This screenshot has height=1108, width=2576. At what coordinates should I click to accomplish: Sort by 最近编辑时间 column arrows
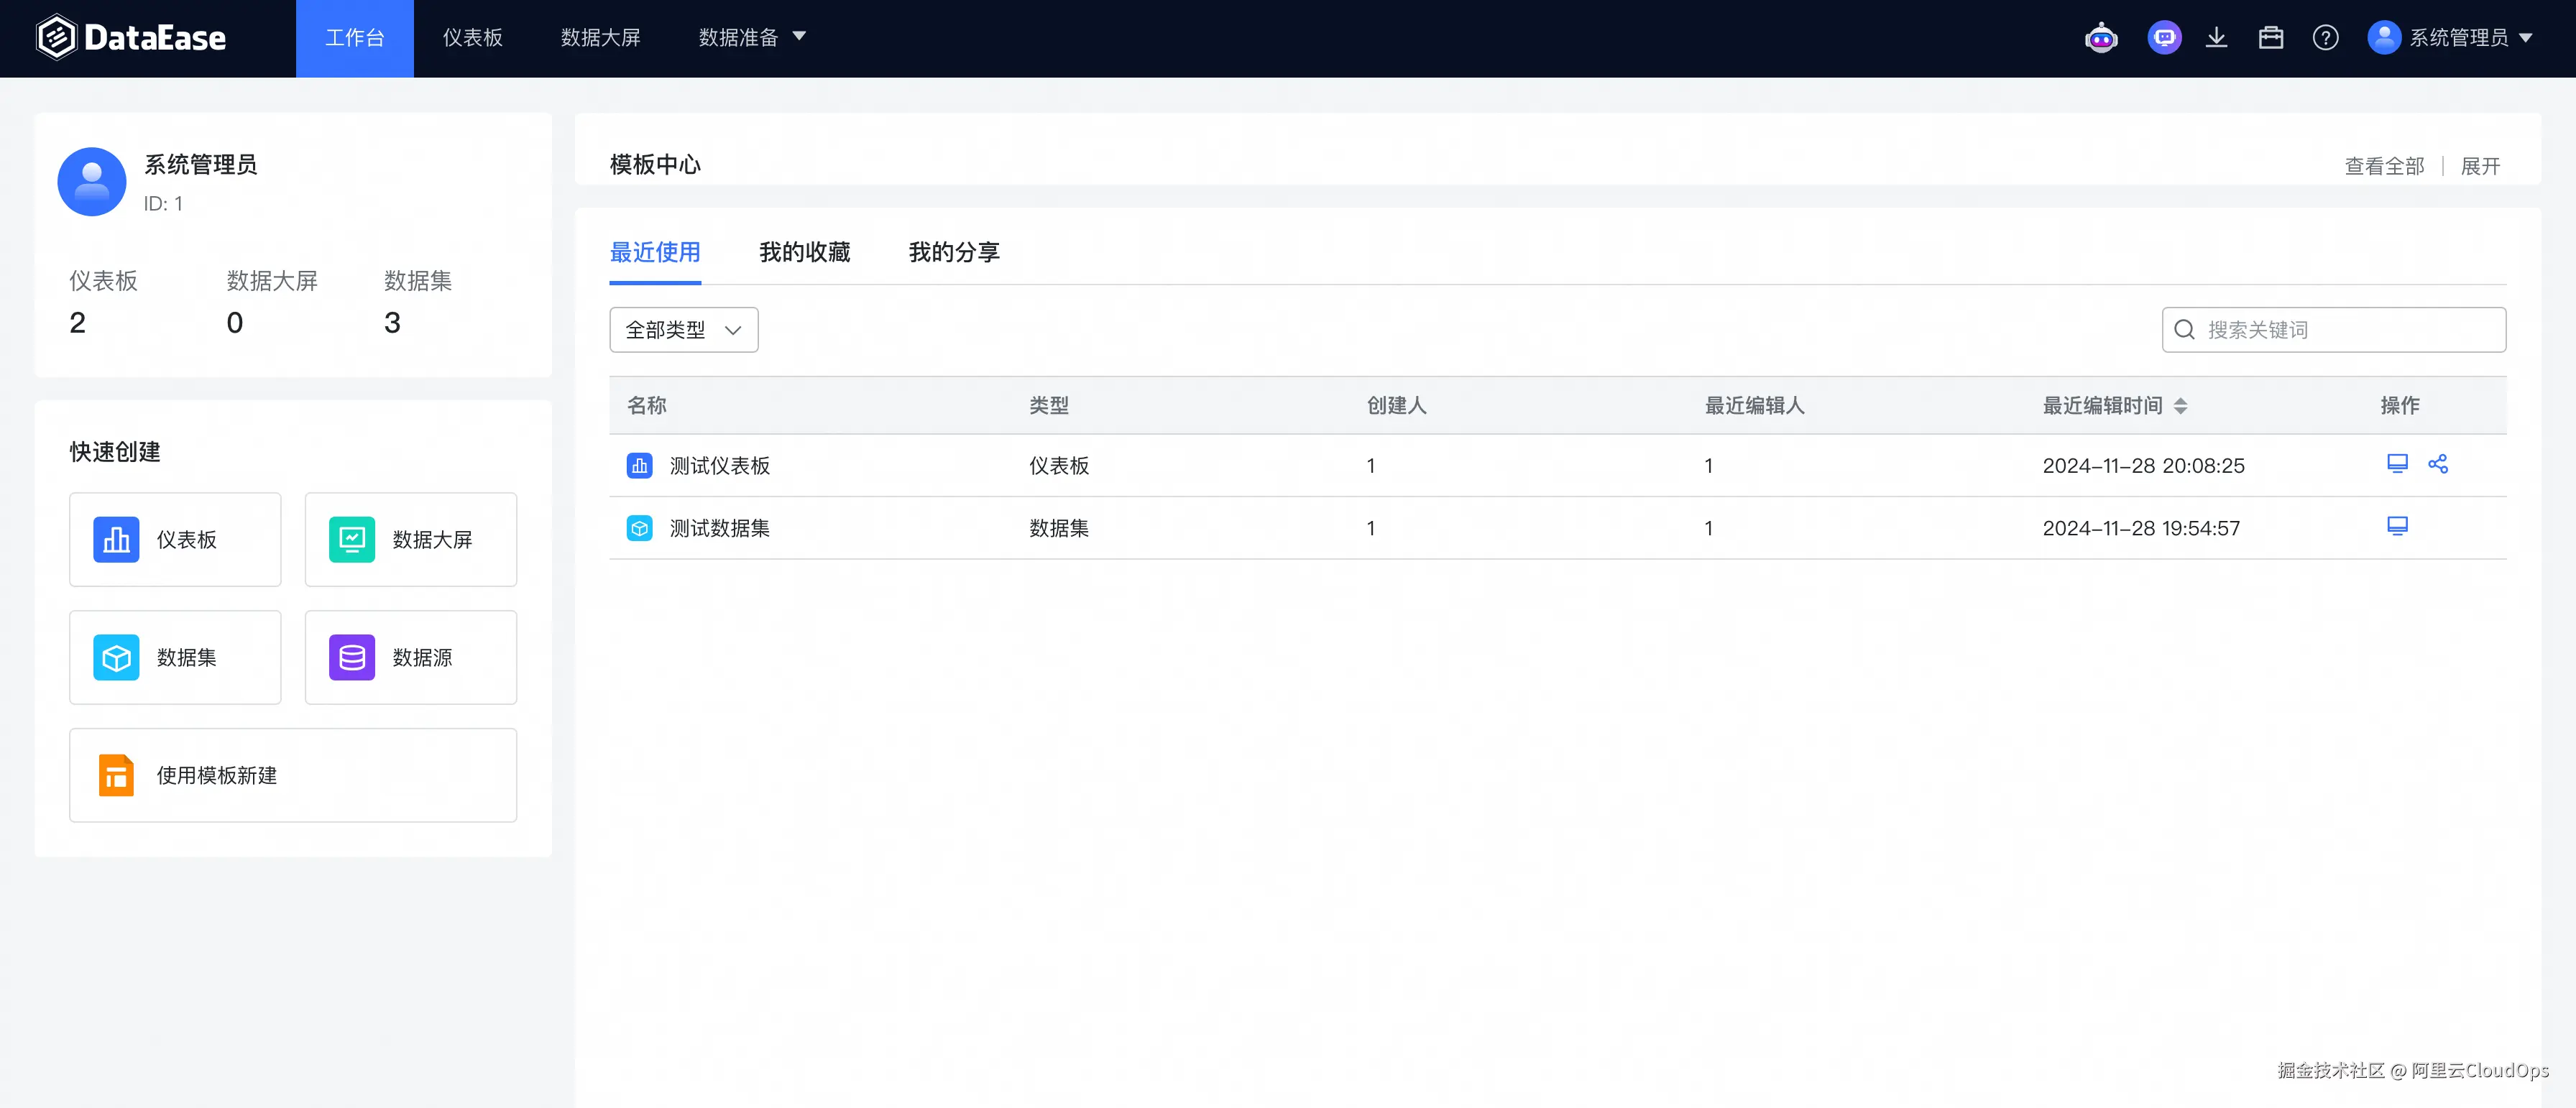pyautogui.click(x=2180, y=406)
